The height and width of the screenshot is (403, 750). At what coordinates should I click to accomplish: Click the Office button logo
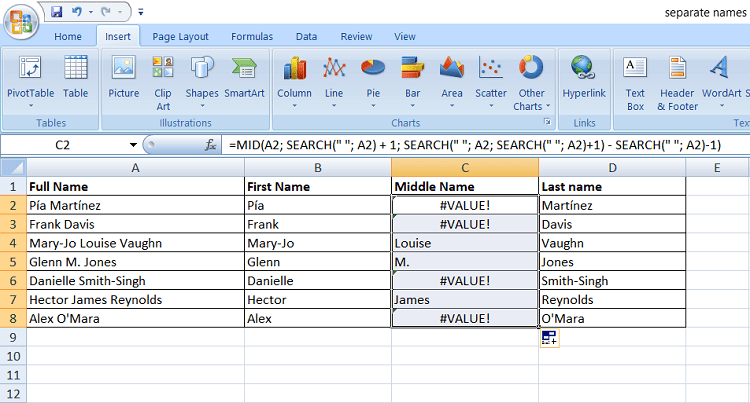(19, 20)
